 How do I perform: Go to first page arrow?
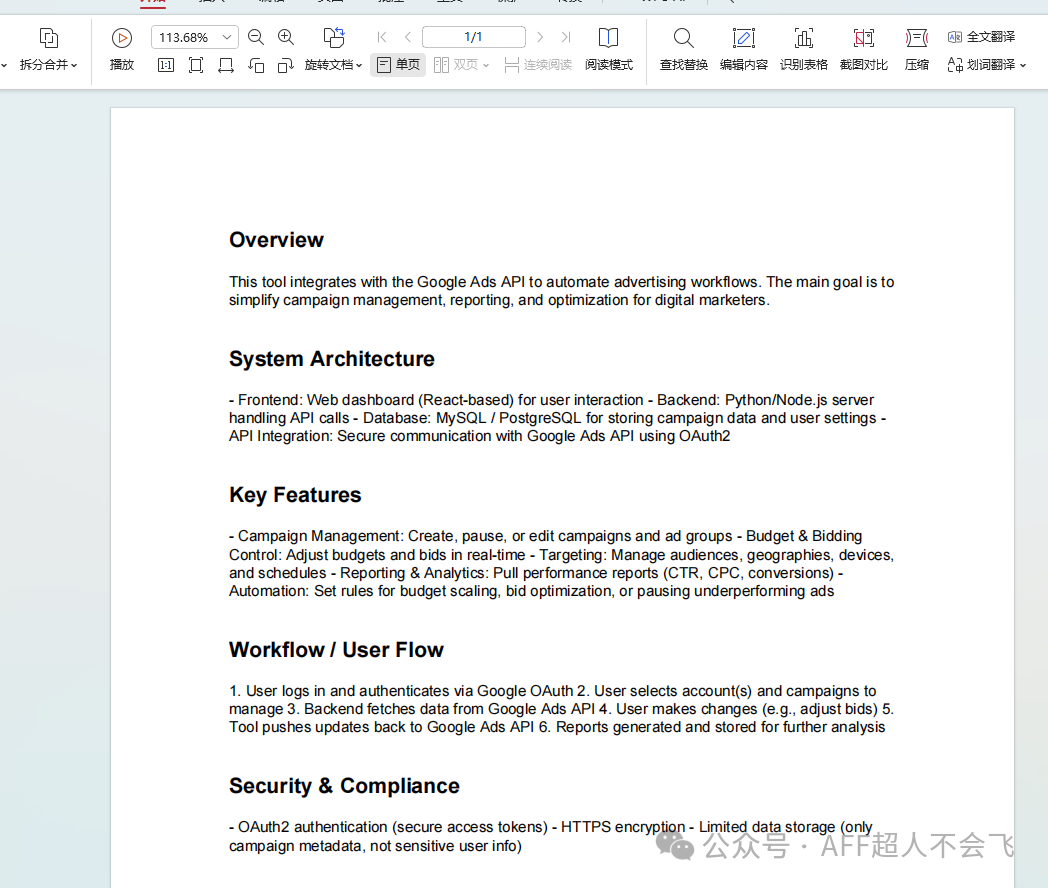click(x=382, y=37)
